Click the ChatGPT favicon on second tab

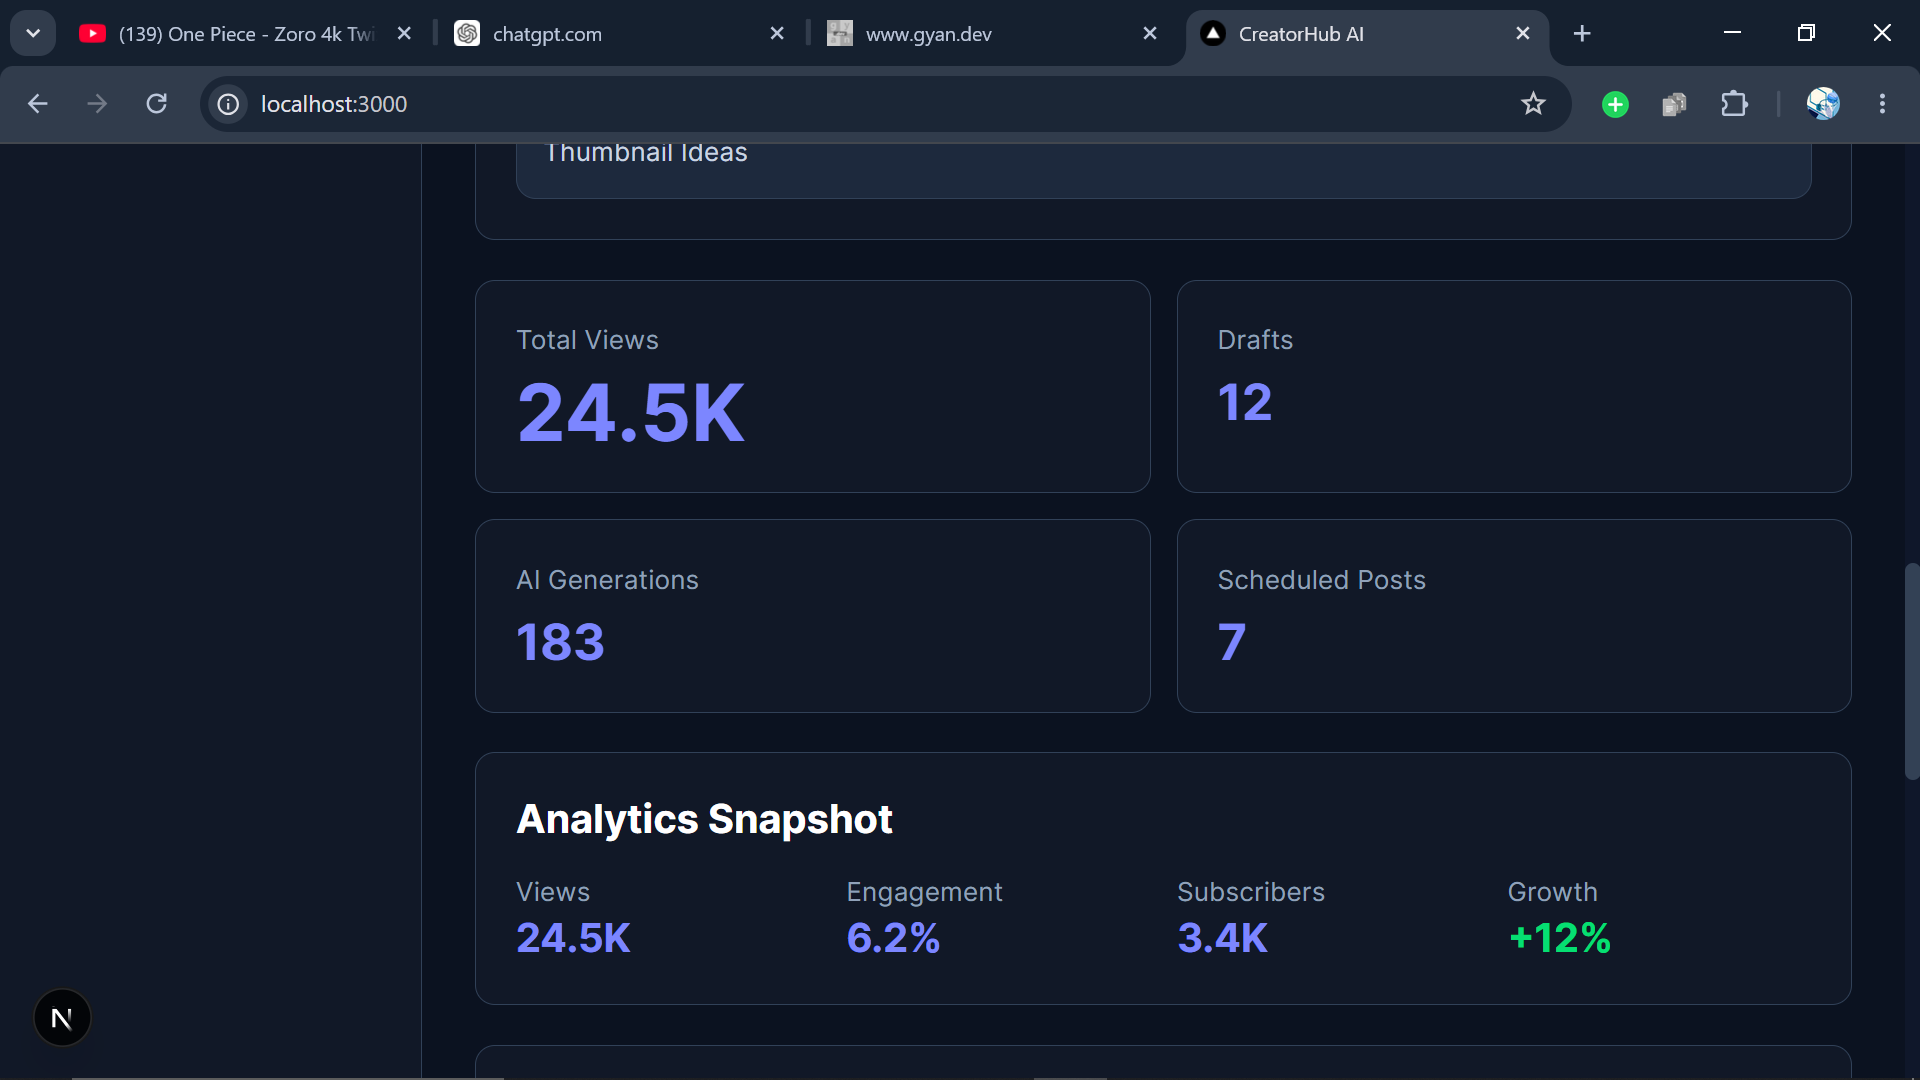click(x=467, y=34)
